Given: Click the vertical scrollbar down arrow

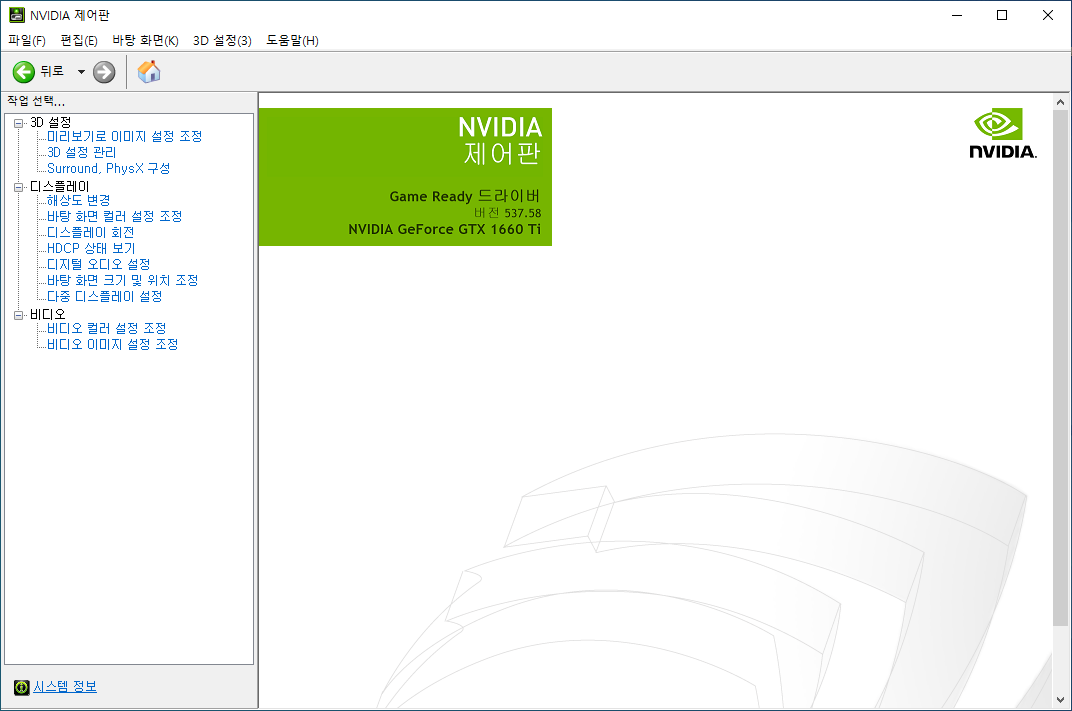Looking at the screenshot, I should tap(1060, 700).
